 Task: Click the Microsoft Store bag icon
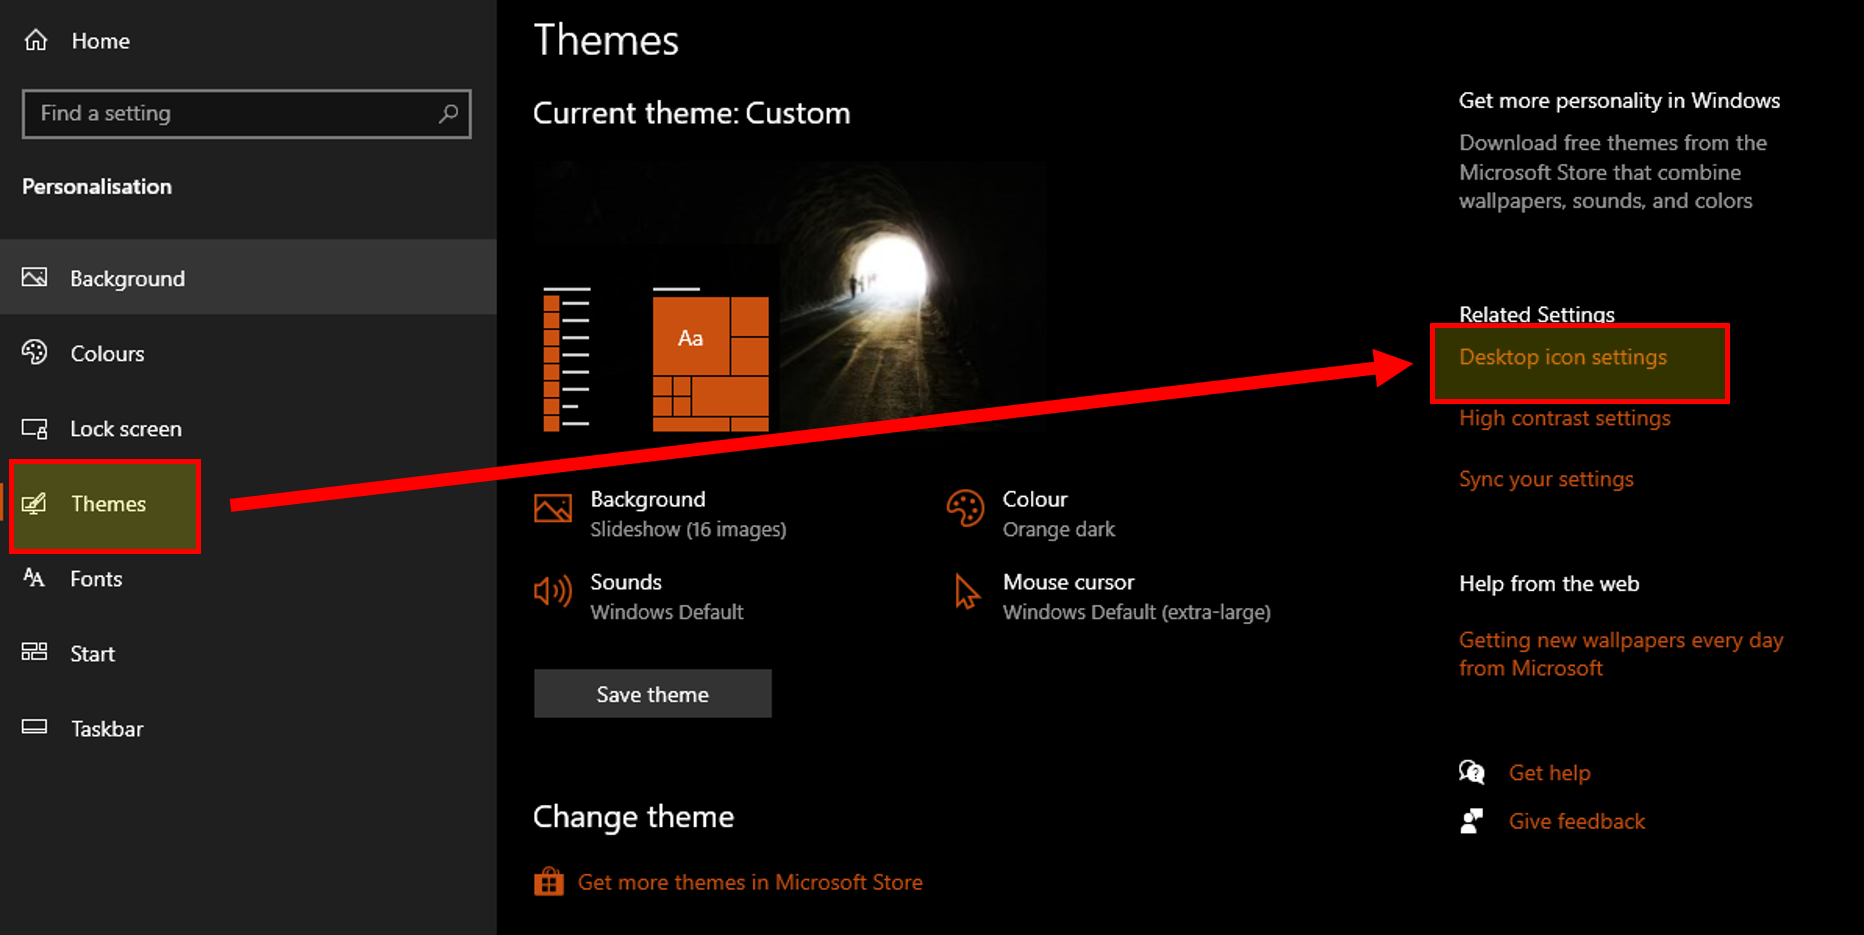[x=548, y=882]
